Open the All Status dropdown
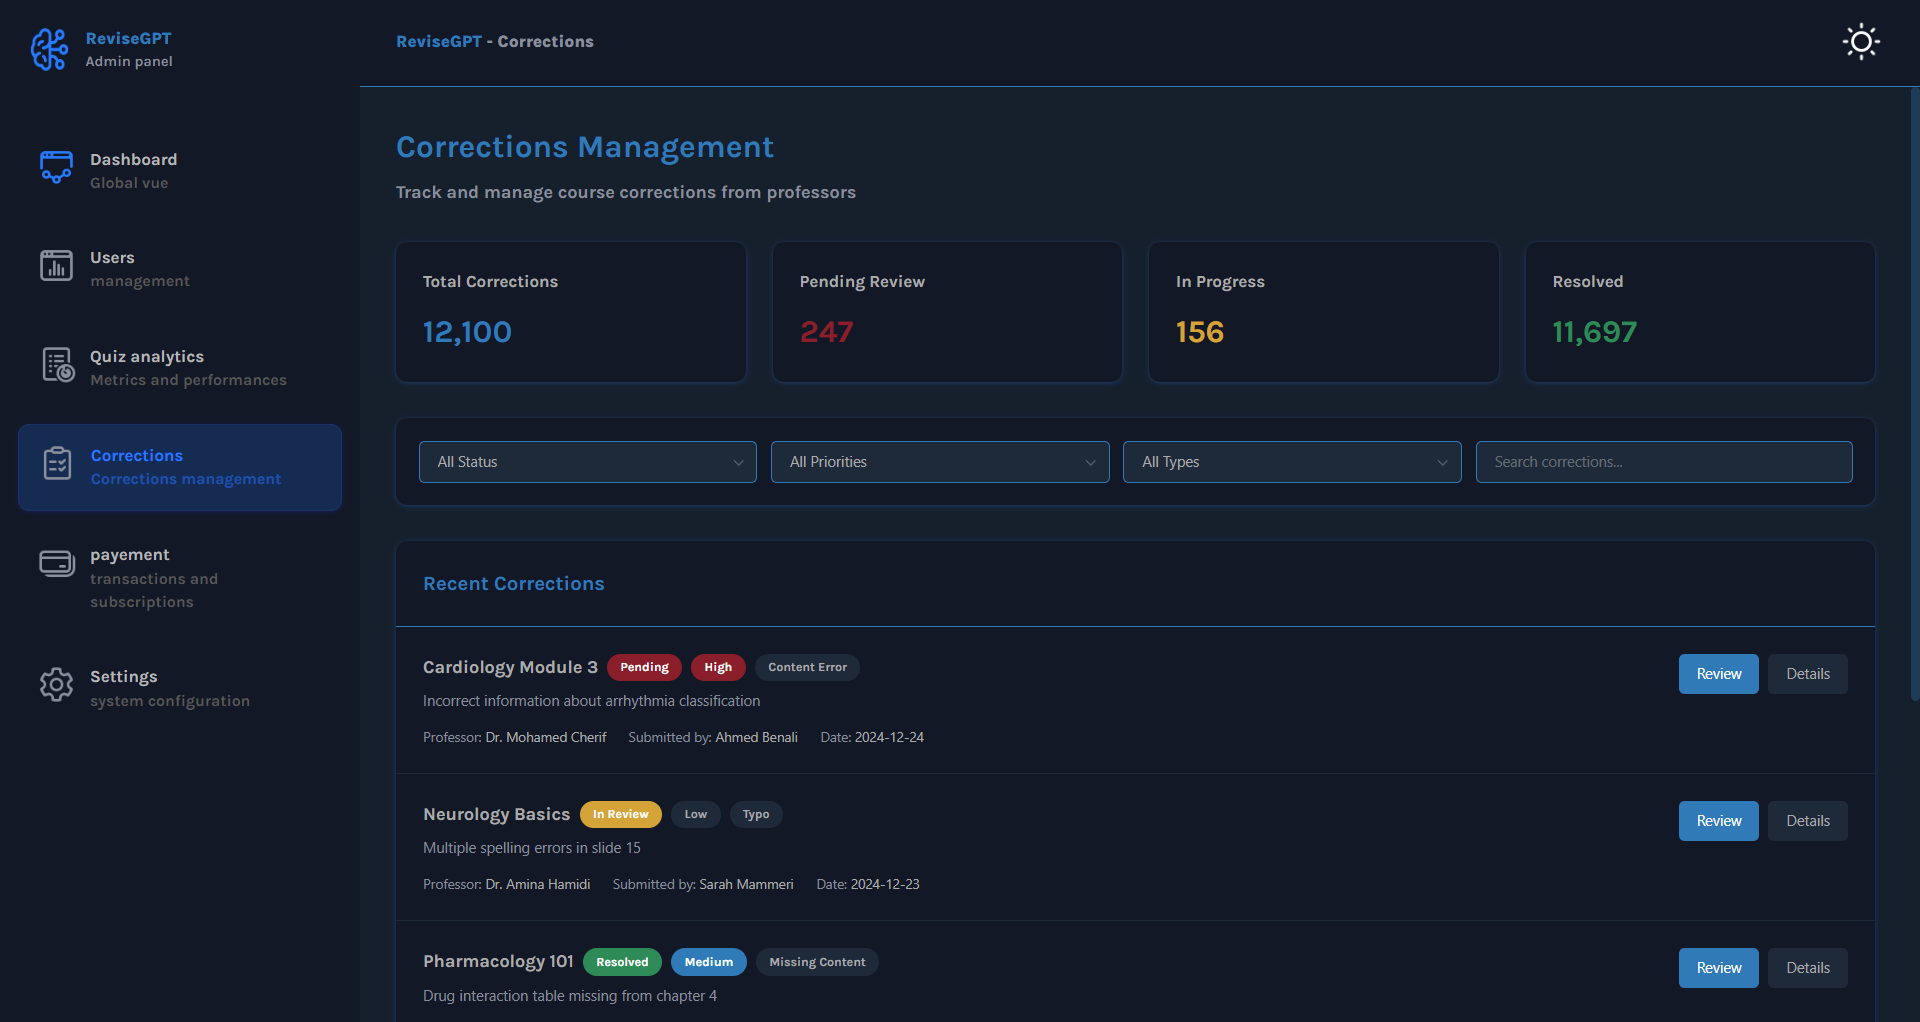Image resolution: width=1920 pixels, height=1022 pixels. 588,462
